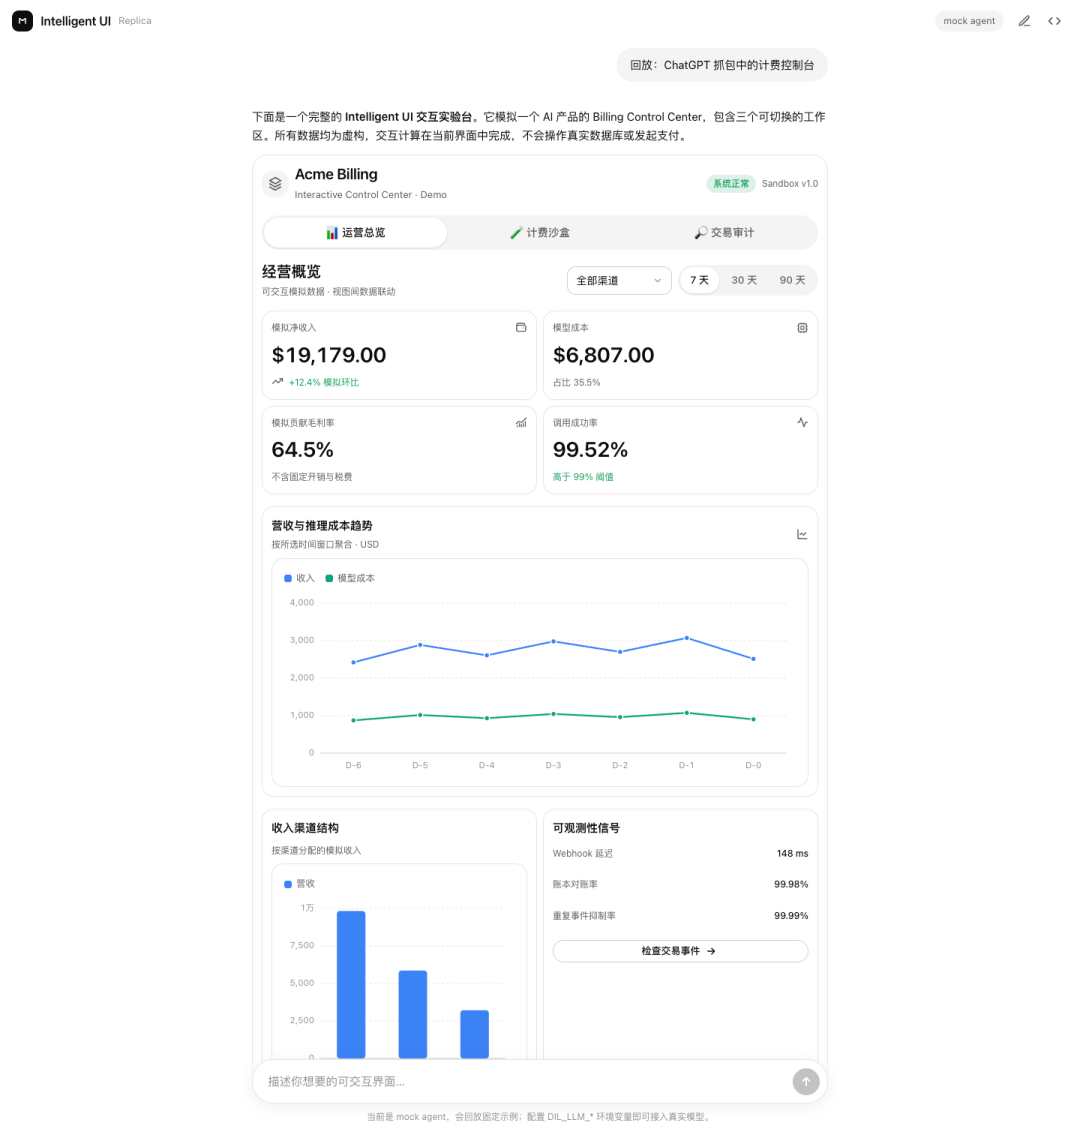Screen dimensions: 1080x1135
Task: Click wallet icon in net income card
Action: coord(520,327)
